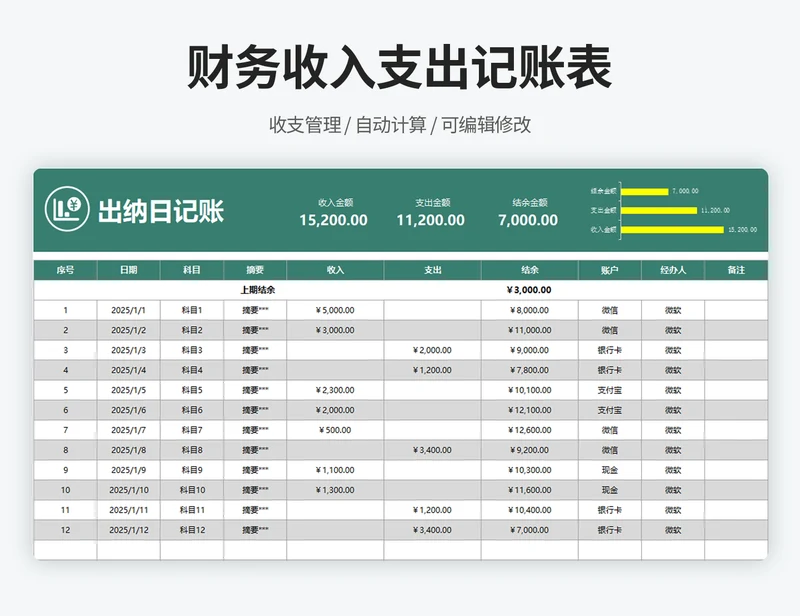The width and height of the screenshot is (800, 616).
Task: Select the 摘要 column header
Action: (x=255, y=270)
